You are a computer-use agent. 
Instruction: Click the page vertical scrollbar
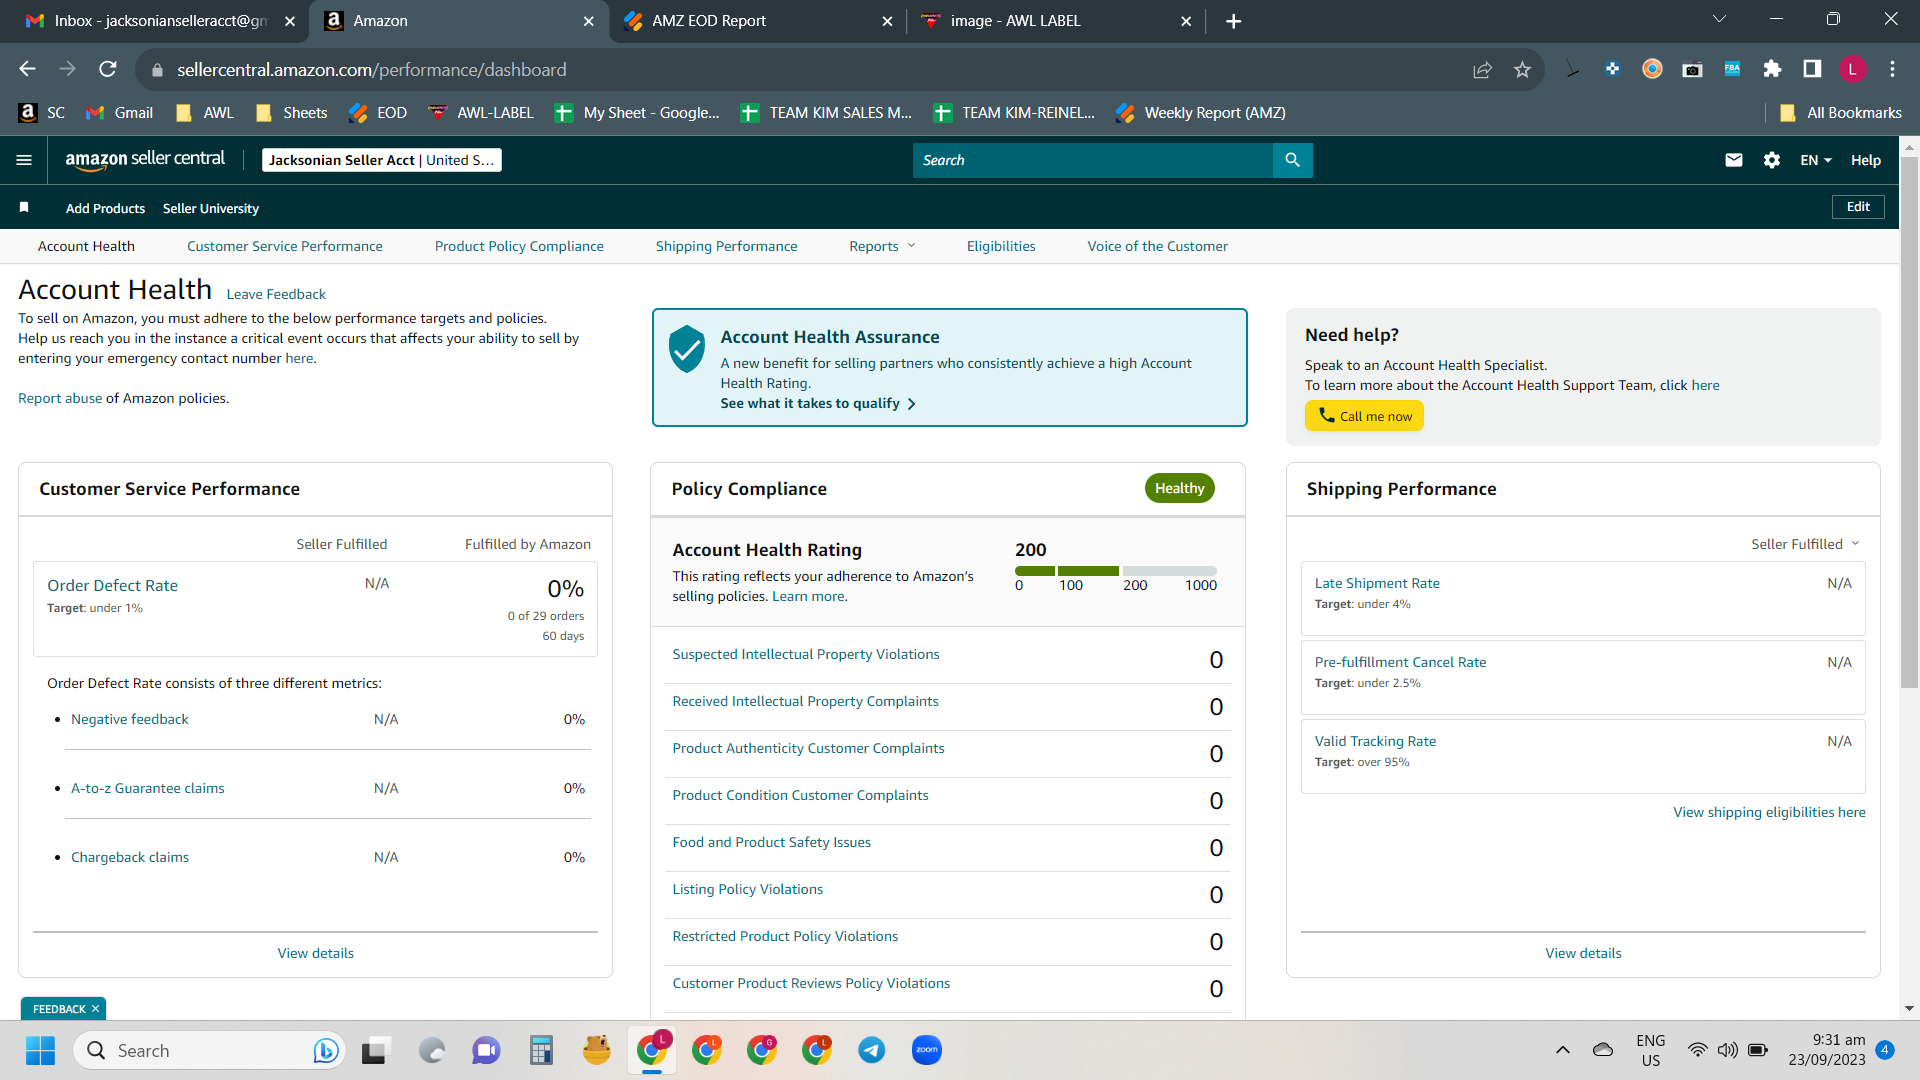point(1909,420)
